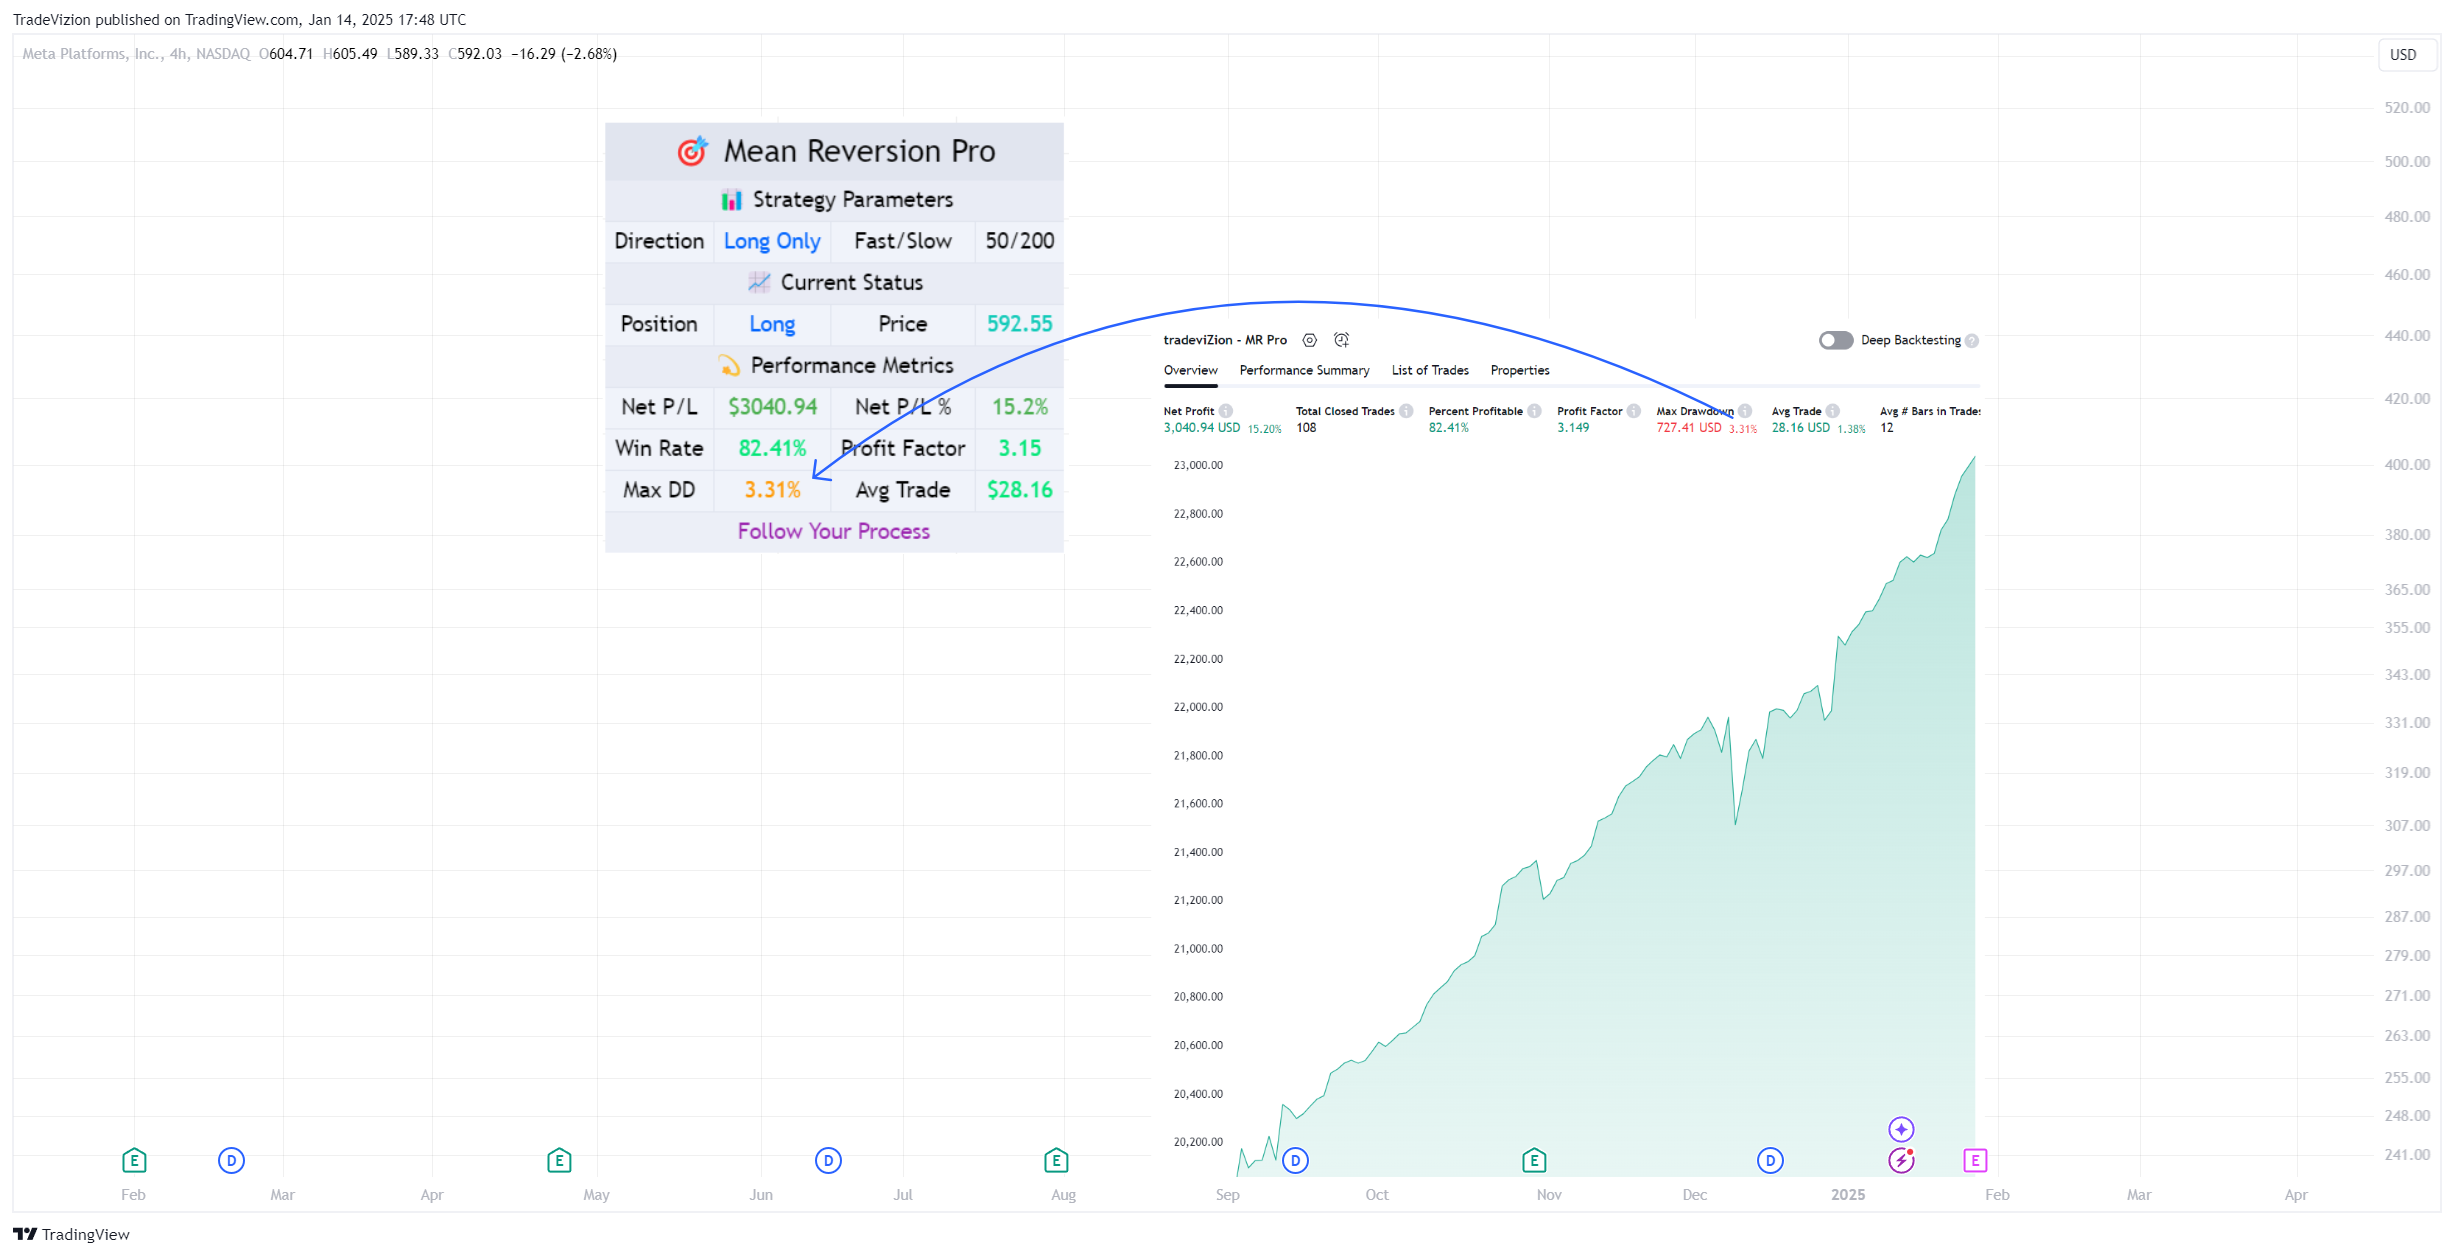Click the Net Profit info icon
The width and height of the screenshot is (2454, 1256).
[x=1226, y=411]
